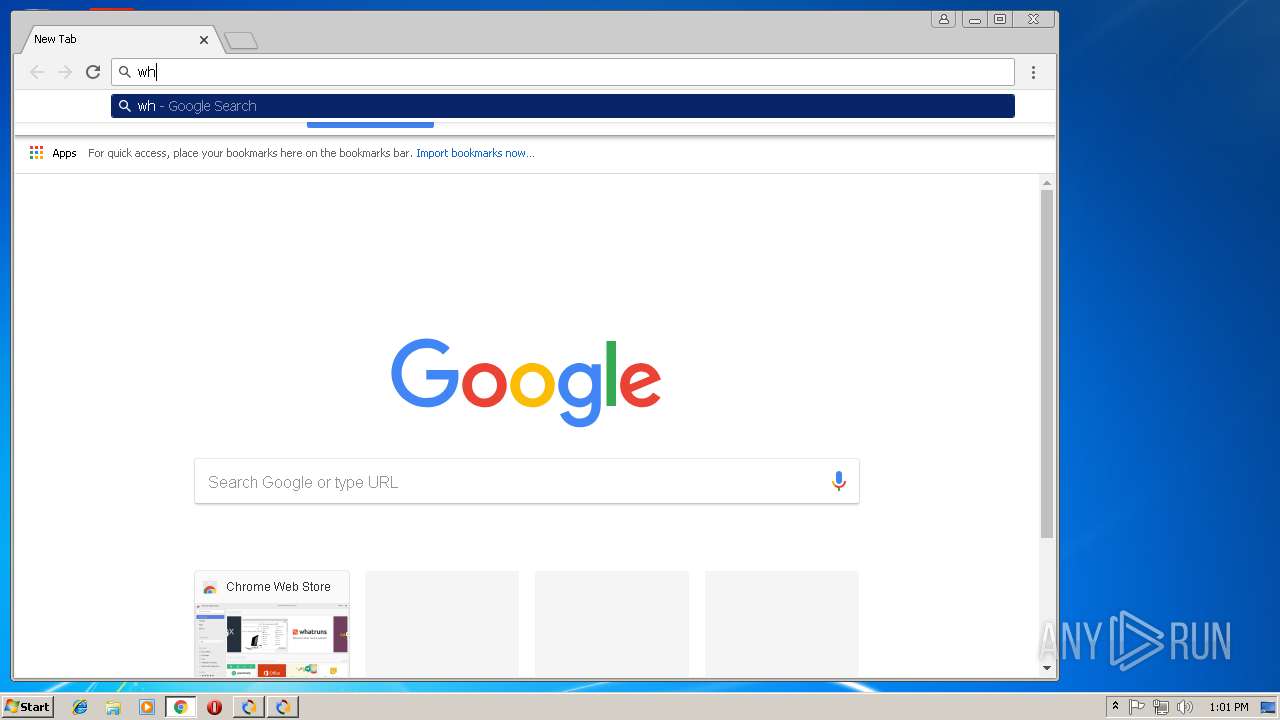Screen dimensions: 1280x720
Task: Click the page scrollbar down arrow
Action: 1047,668
